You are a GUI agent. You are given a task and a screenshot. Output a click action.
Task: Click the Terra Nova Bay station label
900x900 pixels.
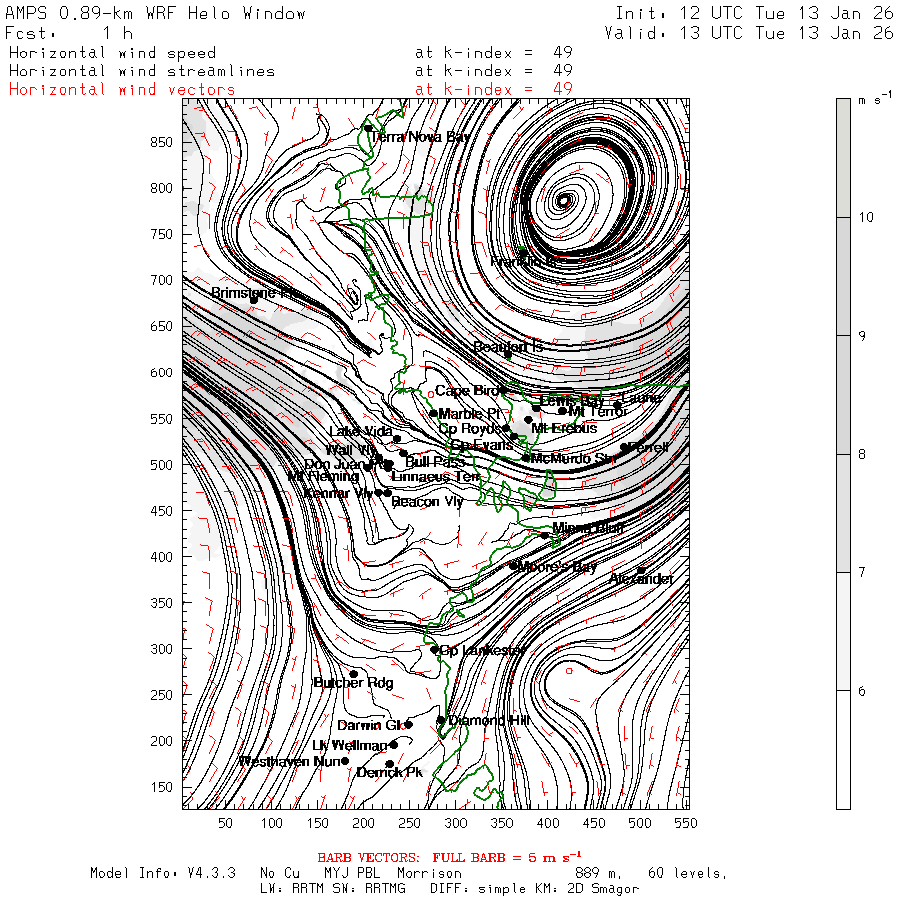[x=420, y=137]
